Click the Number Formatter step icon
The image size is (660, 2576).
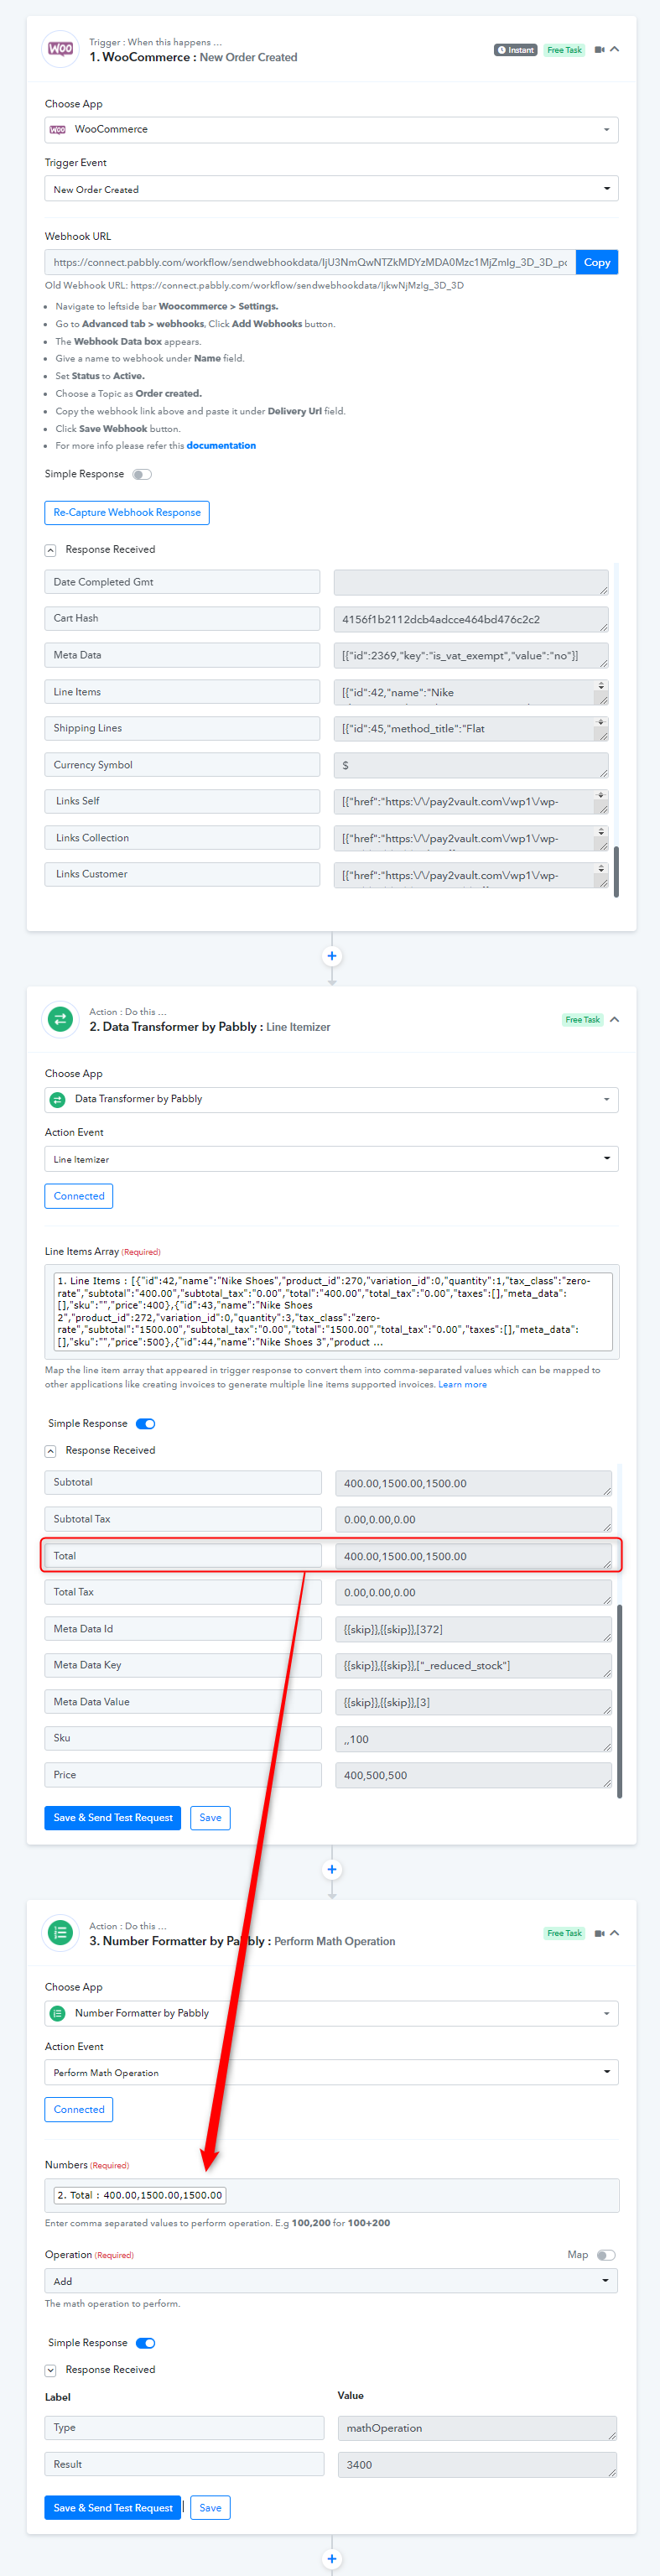60,1933
